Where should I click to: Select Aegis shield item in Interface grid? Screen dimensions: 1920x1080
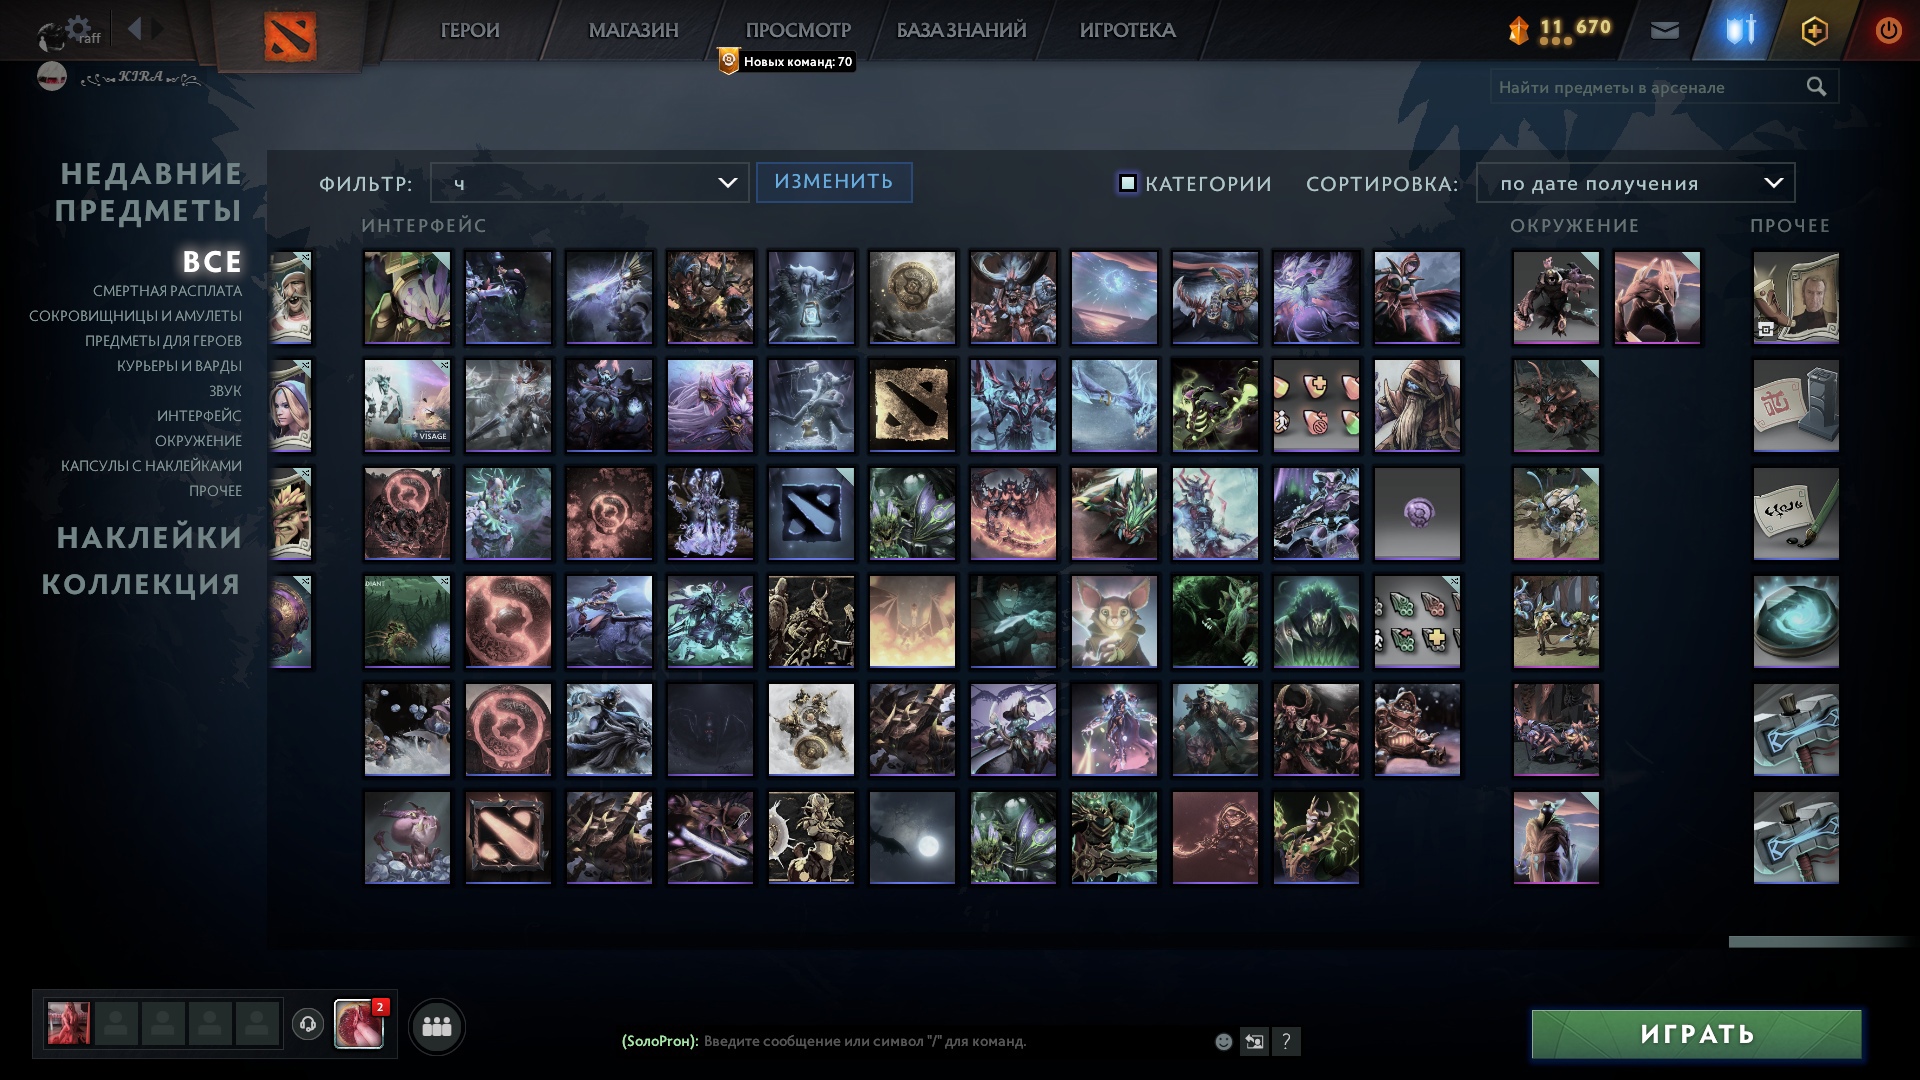click(x=912, y=297)
